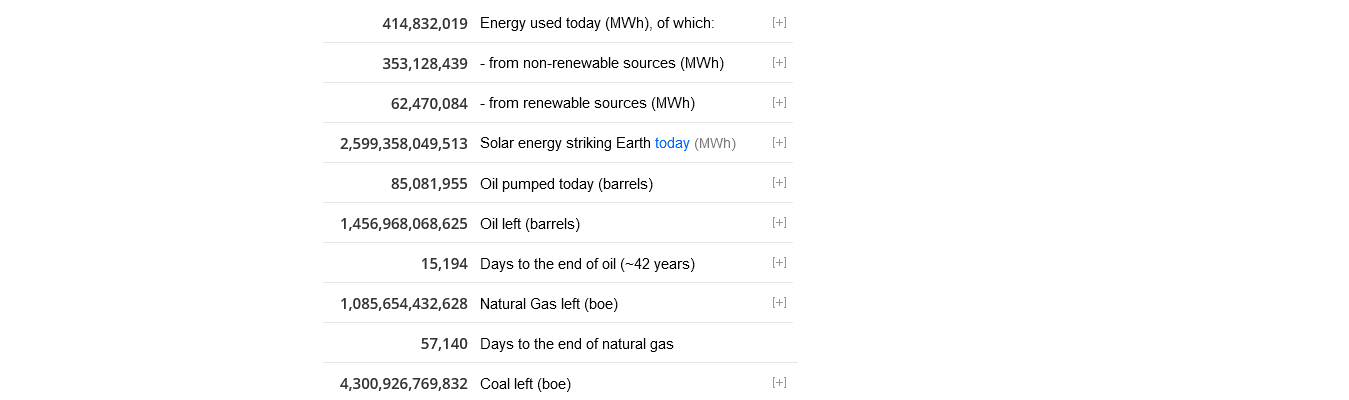This screenshot has width=1349, height=400.
Task: Expand the 'Energy used today' row details
Action: 779,22
